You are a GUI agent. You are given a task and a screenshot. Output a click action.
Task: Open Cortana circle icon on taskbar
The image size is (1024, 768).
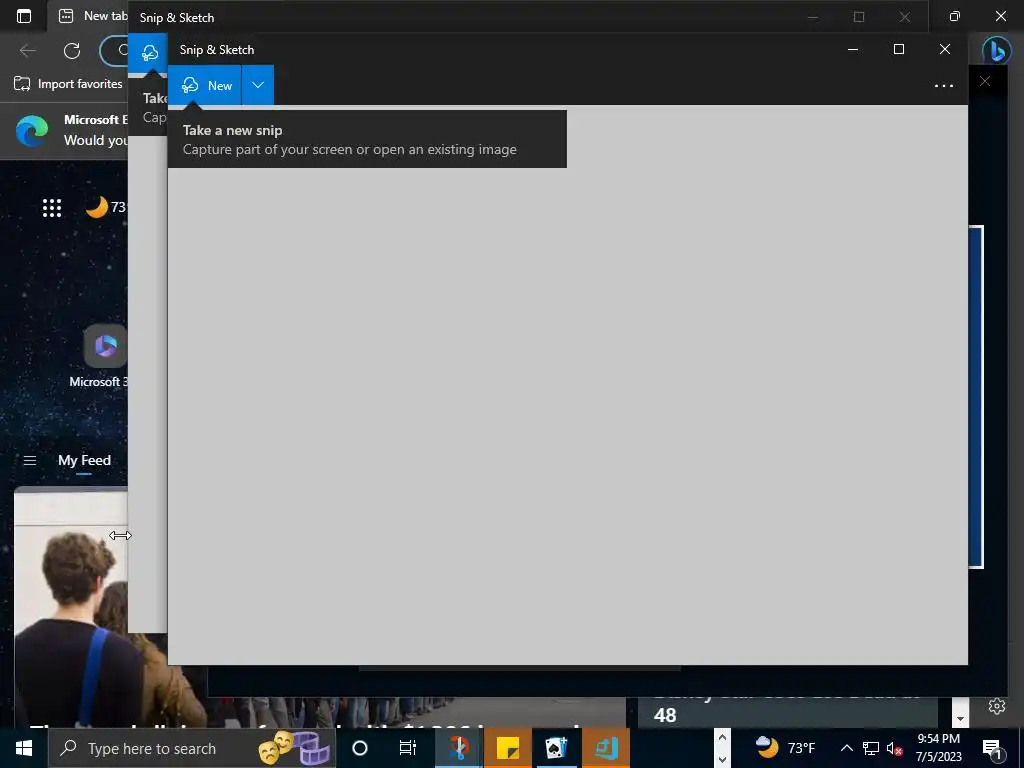pos(360,748)
